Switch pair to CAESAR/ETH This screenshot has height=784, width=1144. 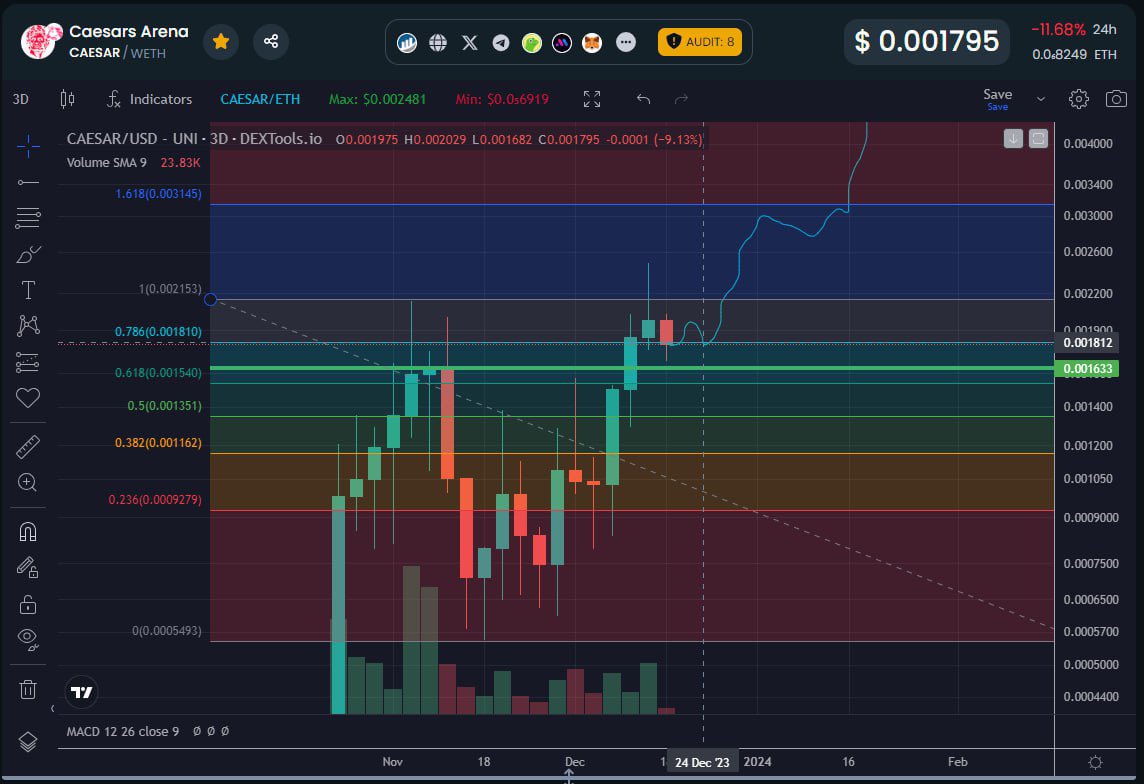point(260,99)
